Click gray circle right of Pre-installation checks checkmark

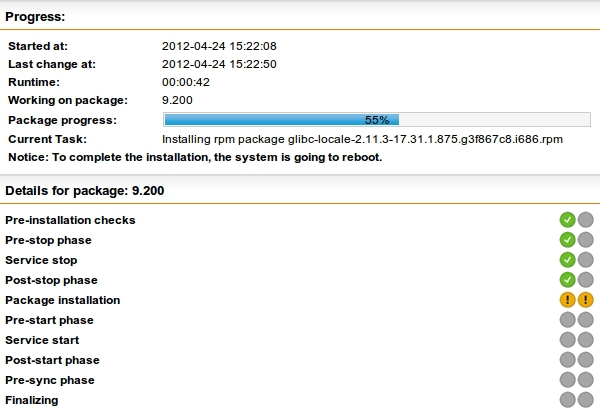point(585,220)
